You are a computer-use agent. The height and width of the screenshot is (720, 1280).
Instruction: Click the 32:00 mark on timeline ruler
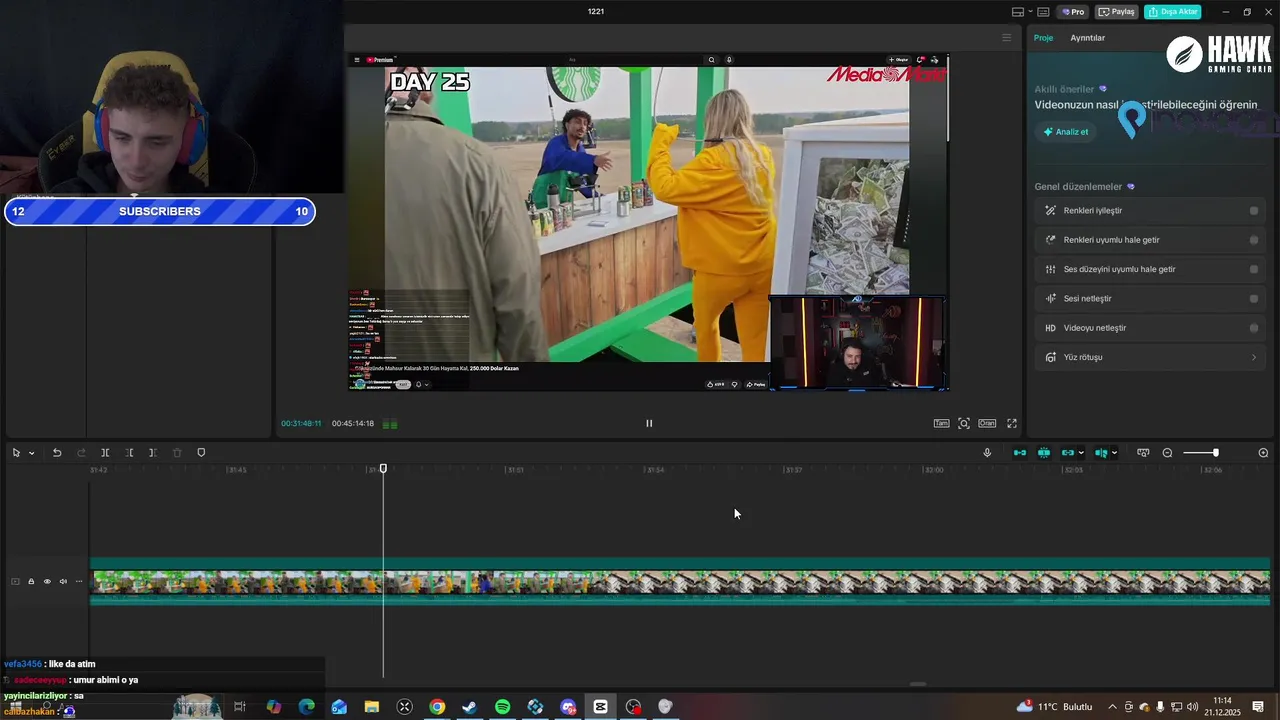tap(933, 470)
